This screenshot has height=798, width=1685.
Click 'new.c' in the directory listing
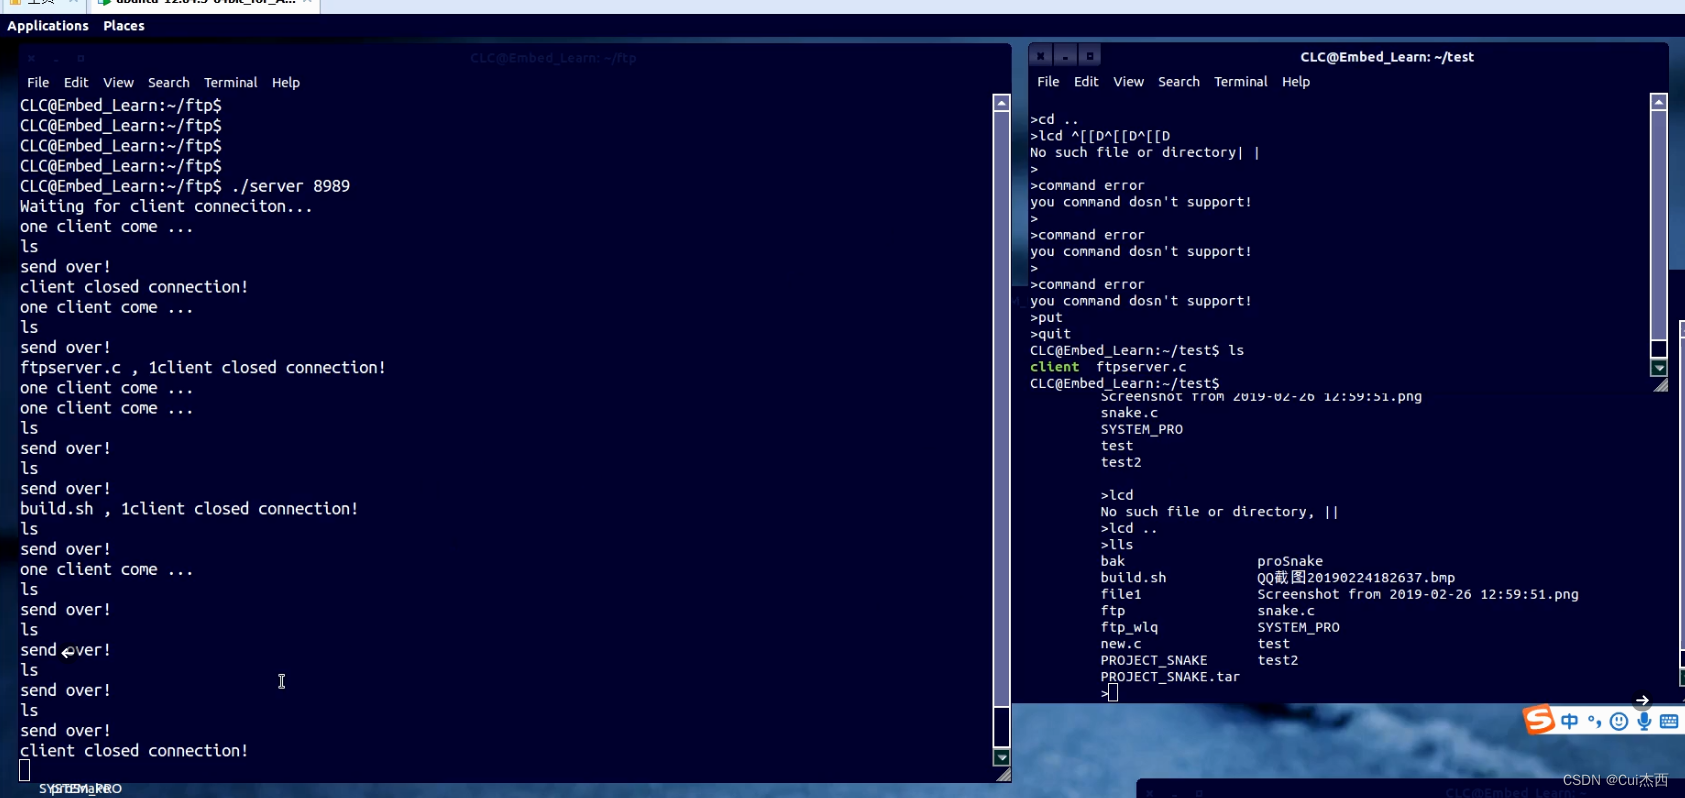click(x=1121, y=644)
